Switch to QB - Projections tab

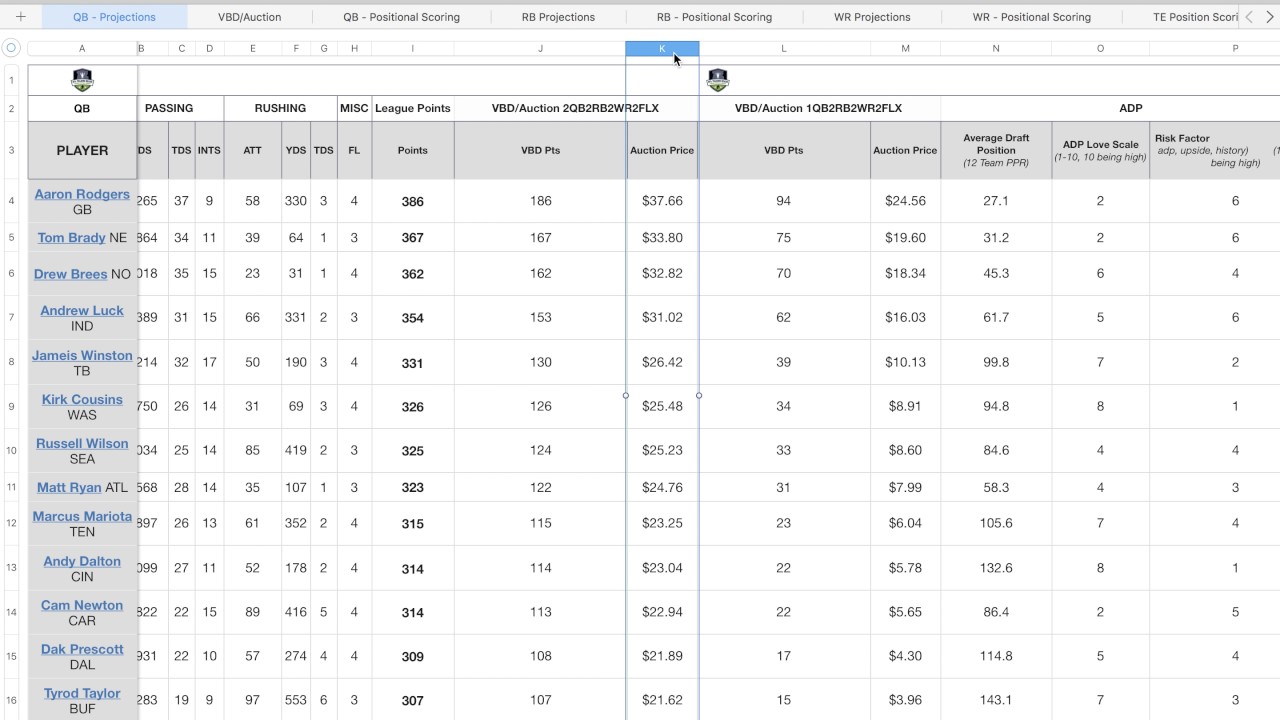[114, 17]
